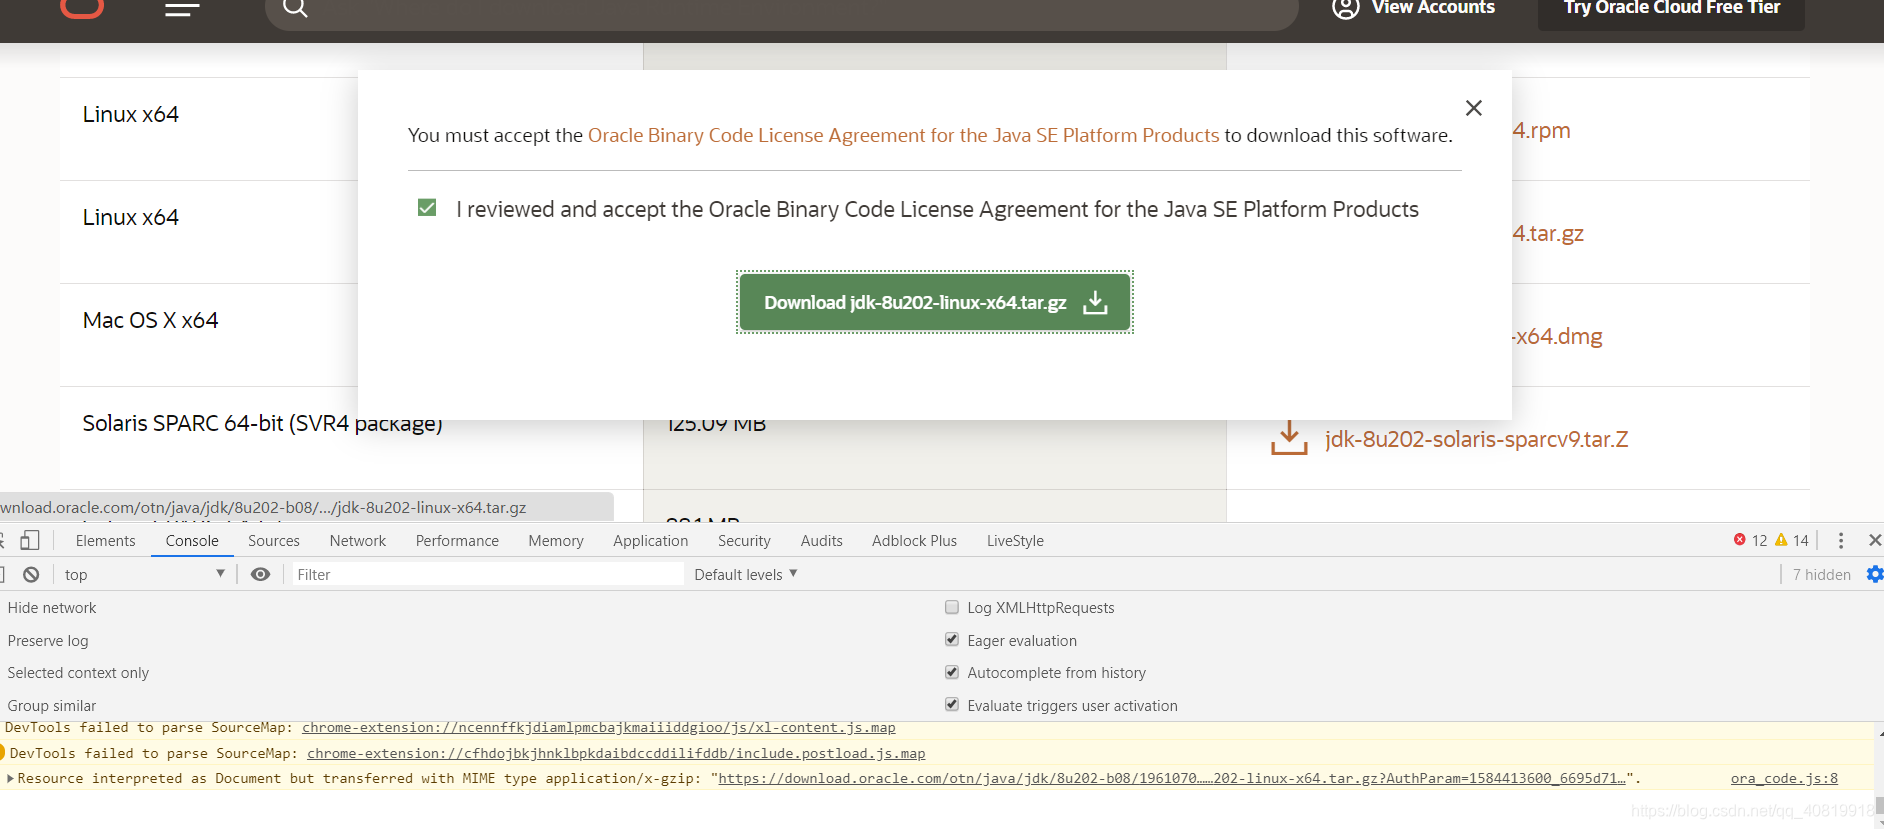This screenshot has width=1884, height=829.
Task: Switch to the Elements tab
Action: 105,540
